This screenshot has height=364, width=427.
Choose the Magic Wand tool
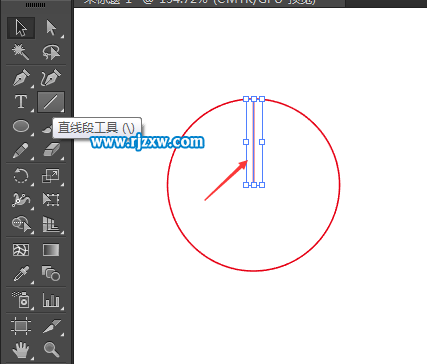click(21, 52)
